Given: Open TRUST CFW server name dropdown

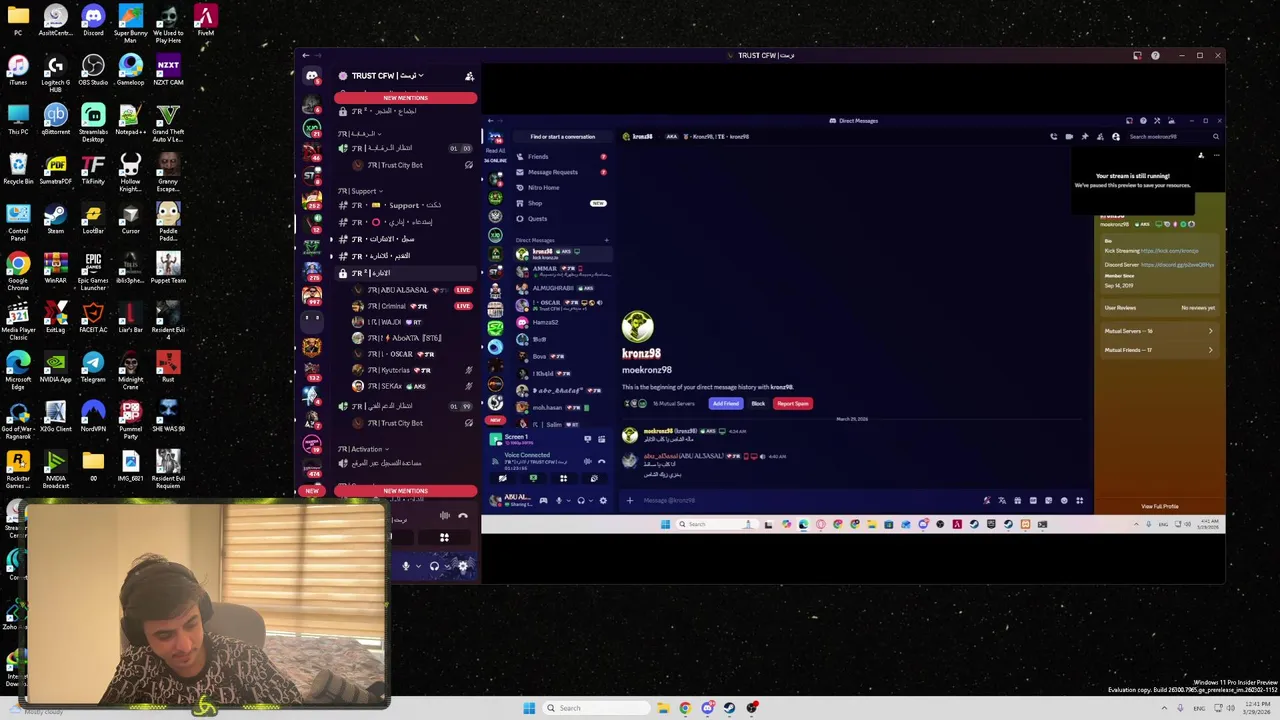Looking at the screenshot, I should click(x=387, y=76).
